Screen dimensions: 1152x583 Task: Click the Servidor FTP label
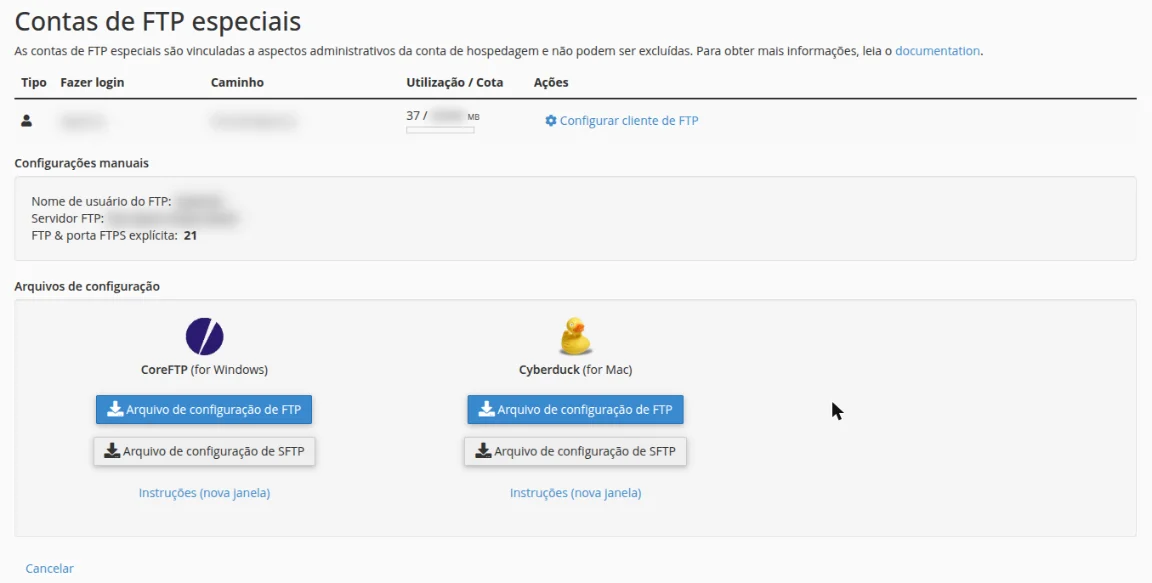[x=68, y=218]
